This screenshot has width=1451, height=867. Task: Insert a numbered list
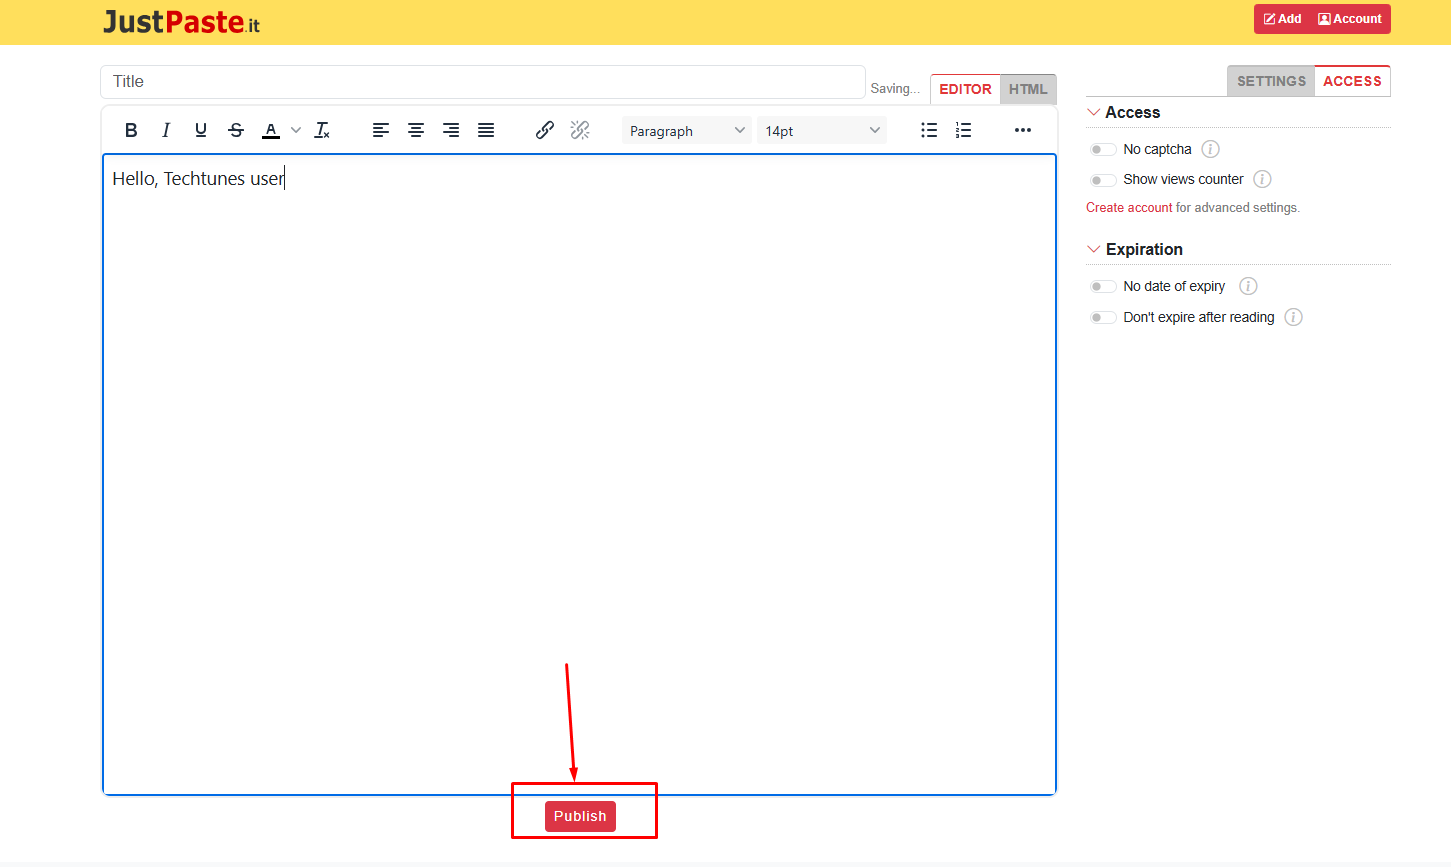964,130
